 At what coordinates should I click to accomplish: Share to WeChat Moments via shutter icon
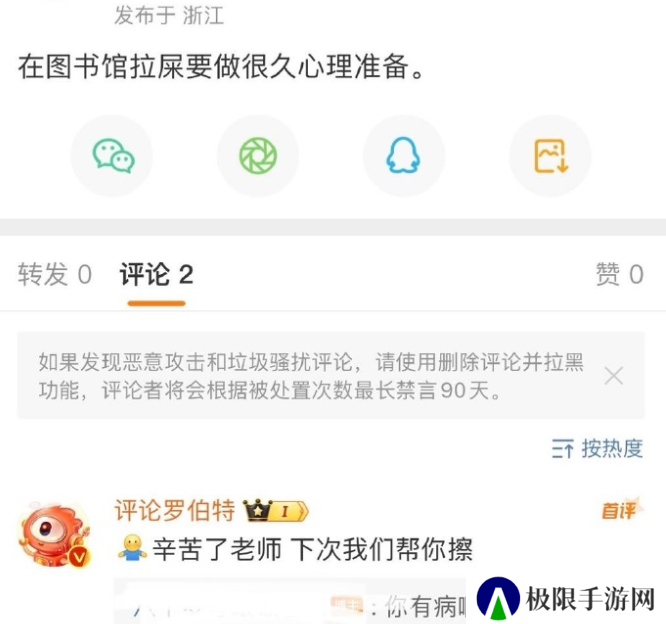pos(258,155)
